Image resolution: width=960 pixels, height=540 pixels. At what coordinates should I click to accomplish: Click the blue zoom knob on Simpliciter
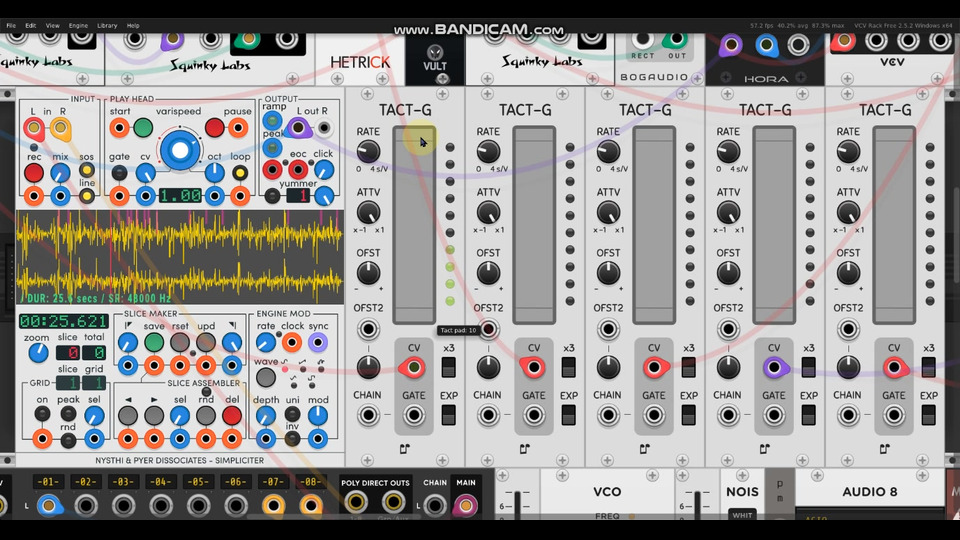pos(38,353)
